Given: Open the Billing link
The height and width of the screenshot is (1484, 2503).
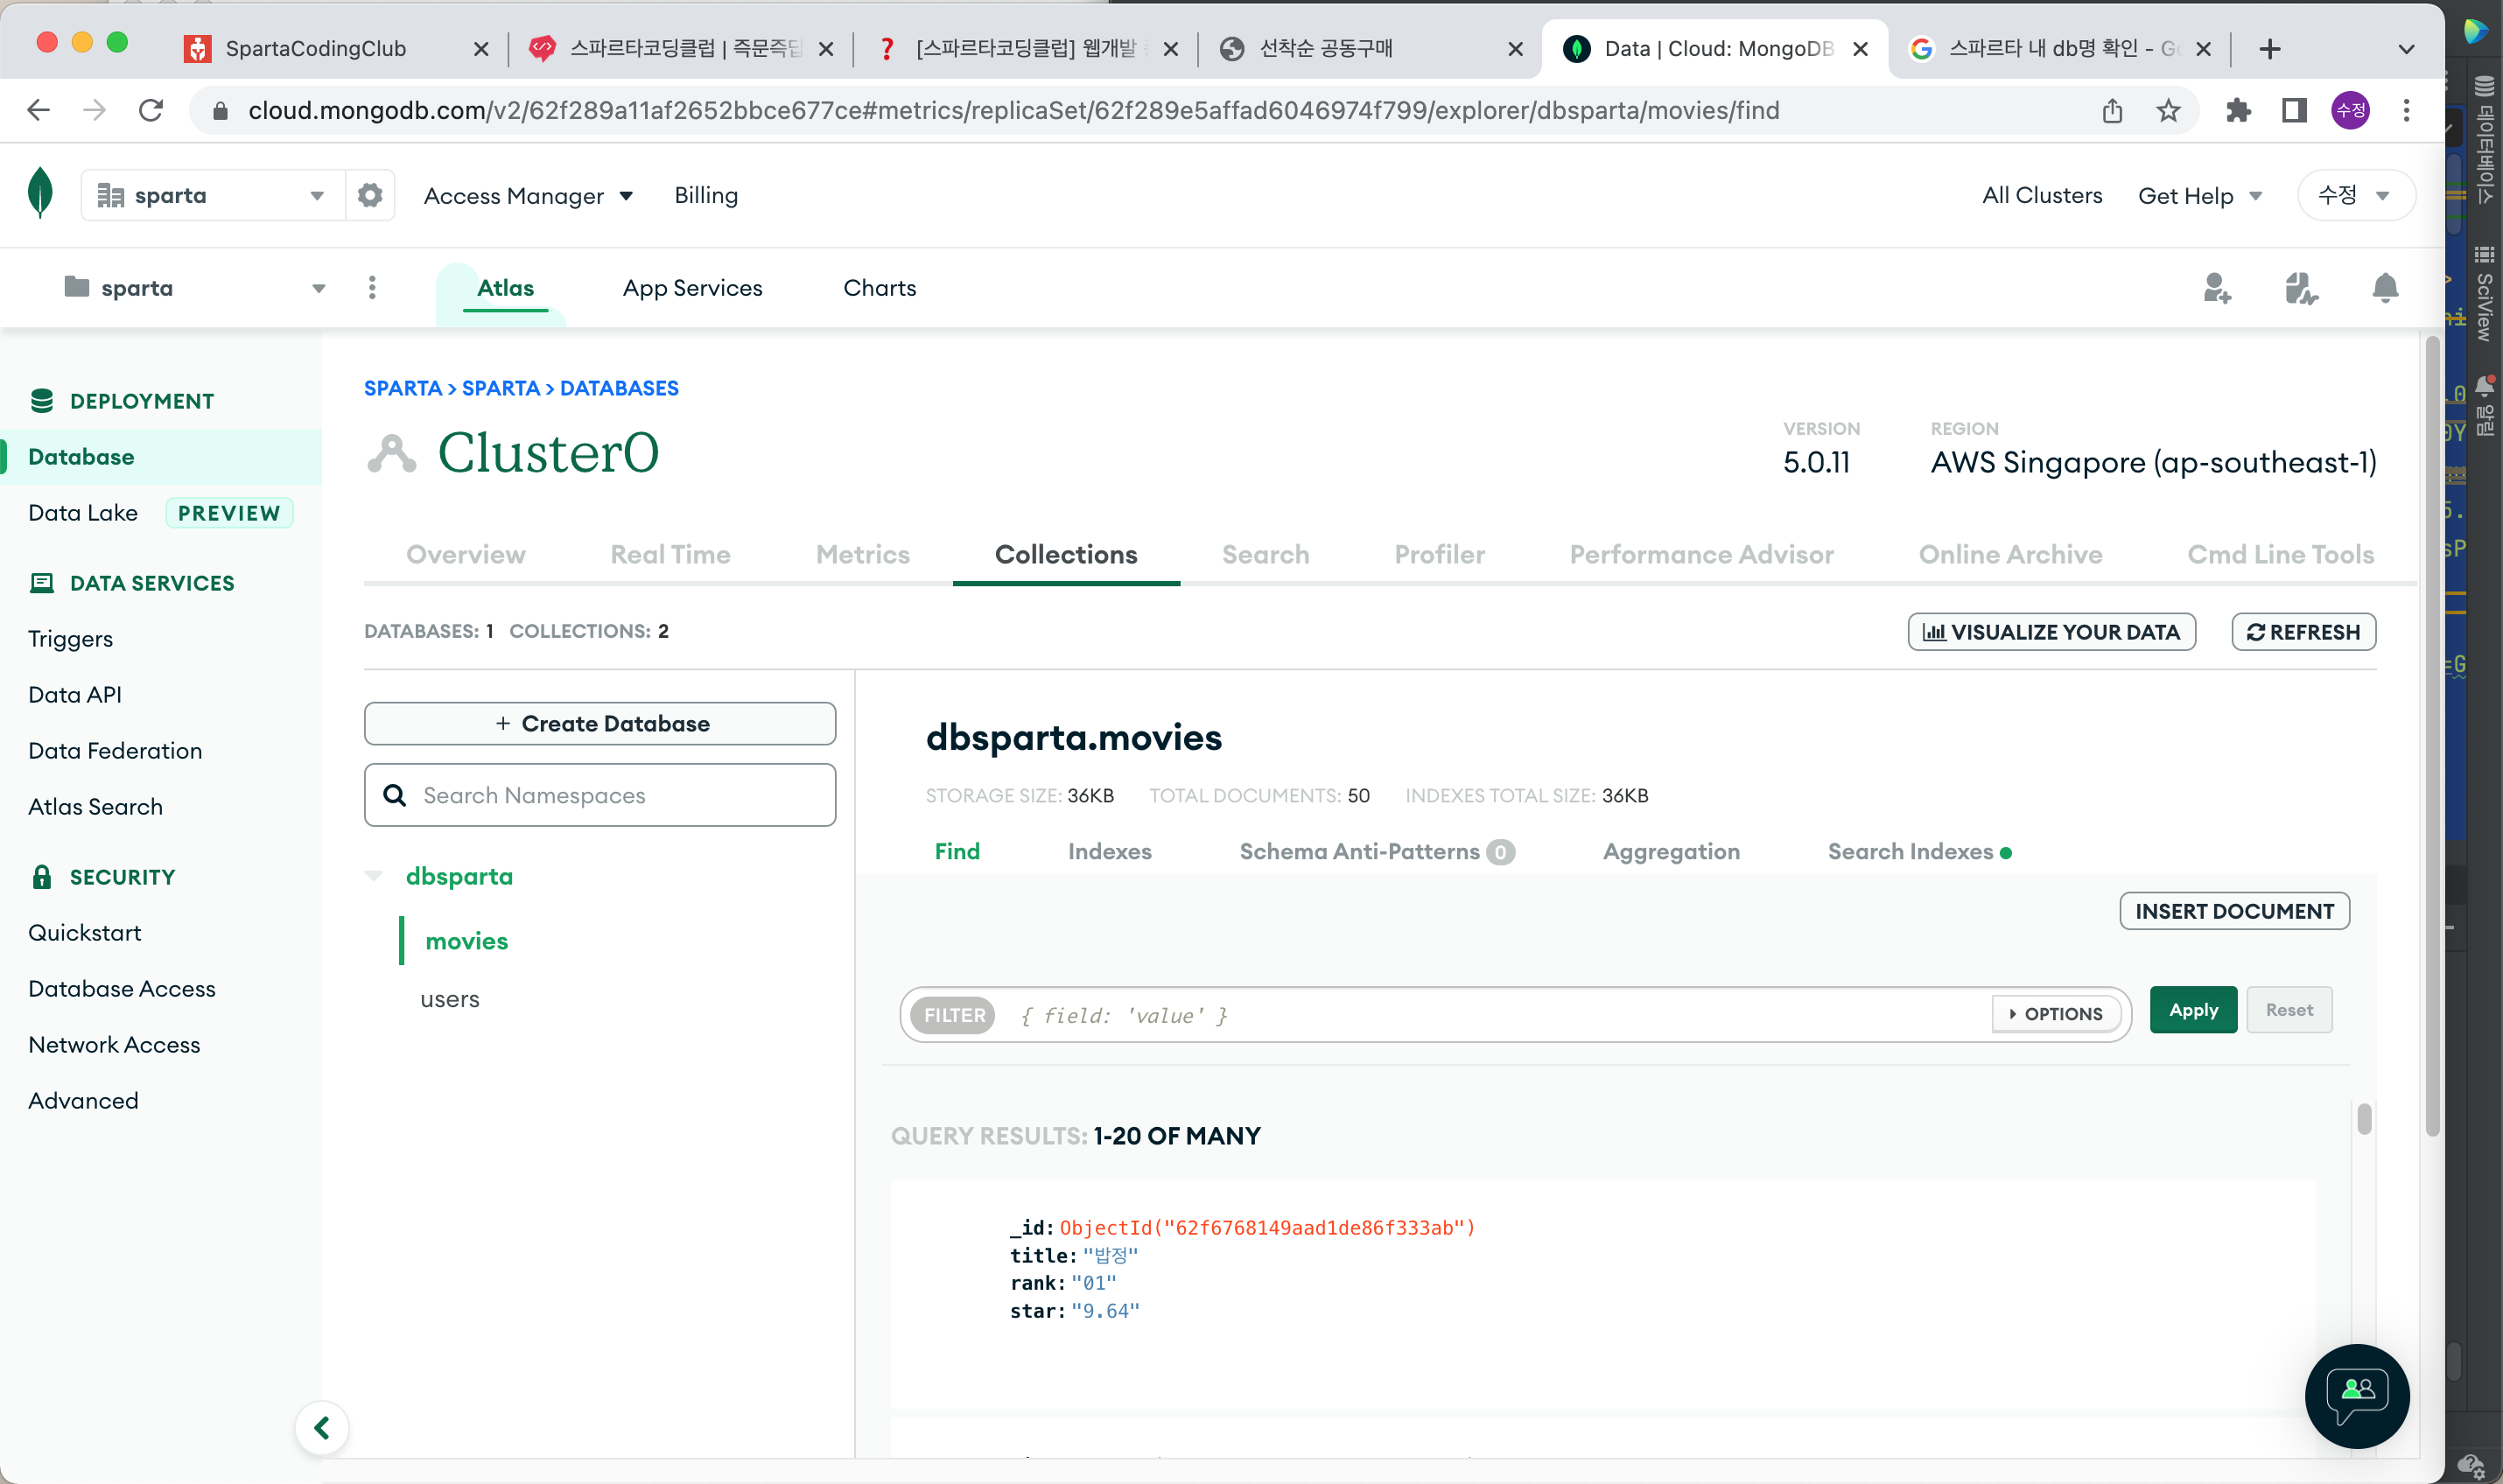Looking at the screenshot, I should pyautogui.click(x=706, y=195).
